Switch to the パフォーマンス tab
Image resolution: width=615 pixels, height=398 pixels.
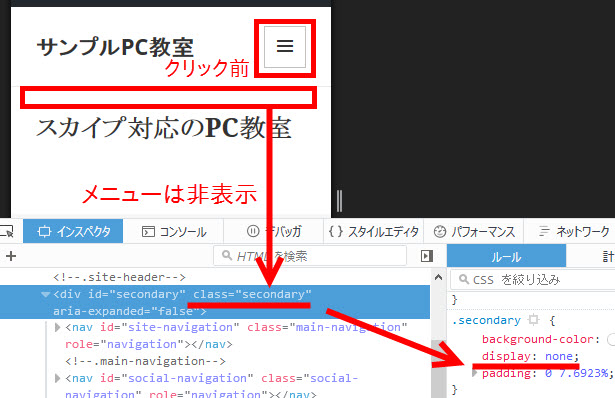(474, 231)
